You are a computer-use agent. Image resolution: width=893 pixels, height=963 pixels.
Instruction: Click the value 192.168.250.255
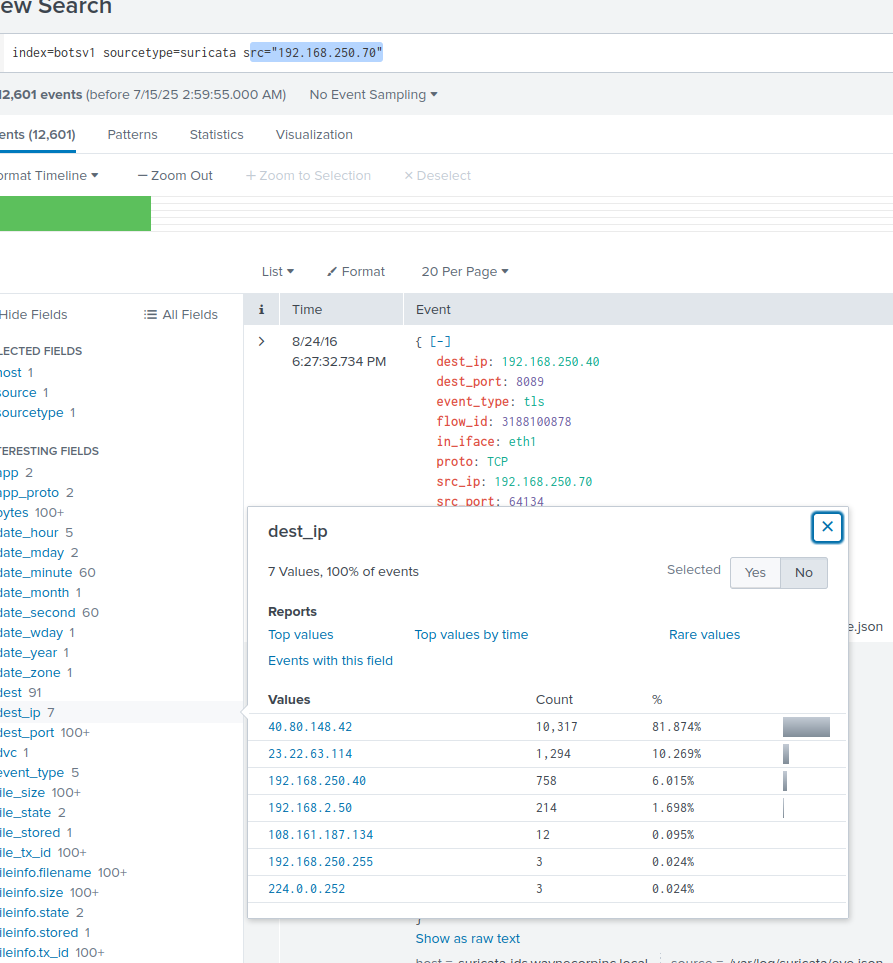tap(321, 862)
